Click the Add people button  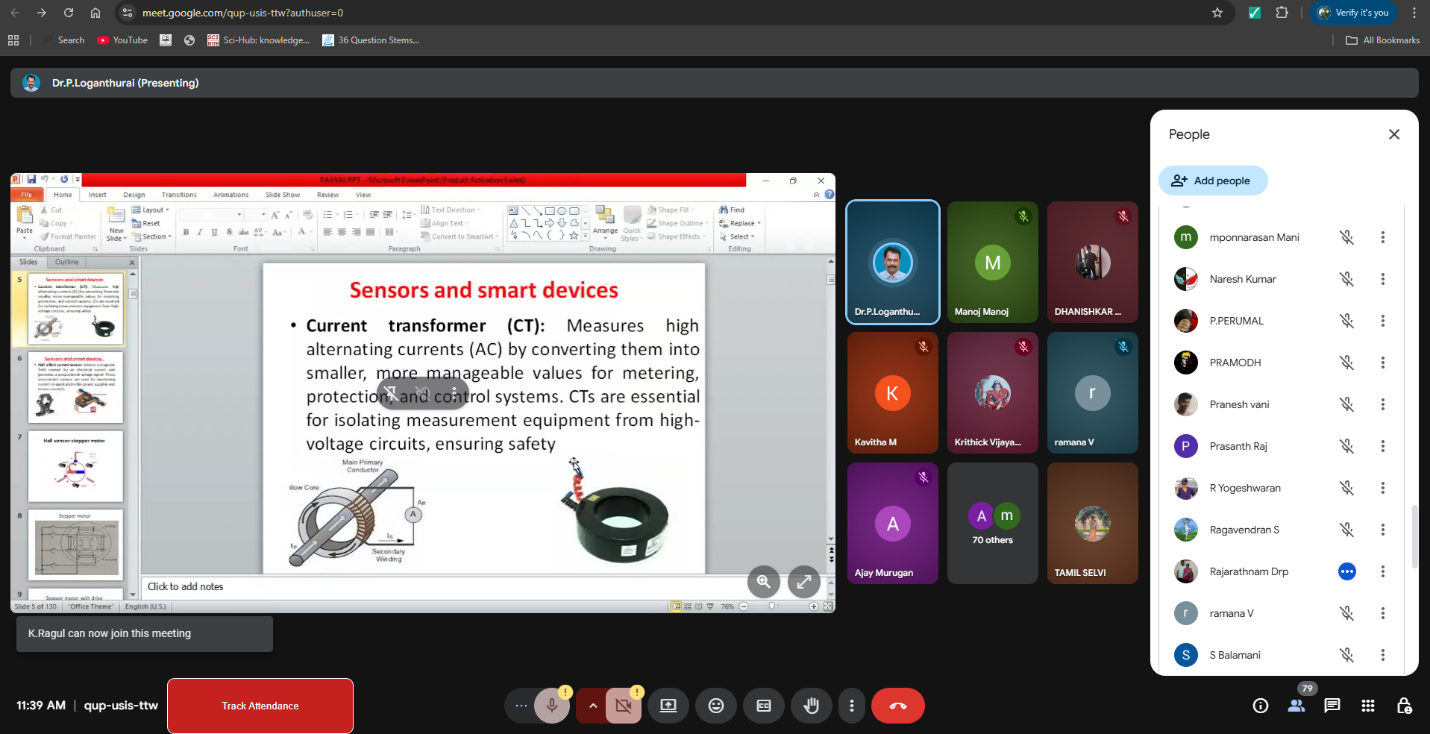coord(1212,181)
